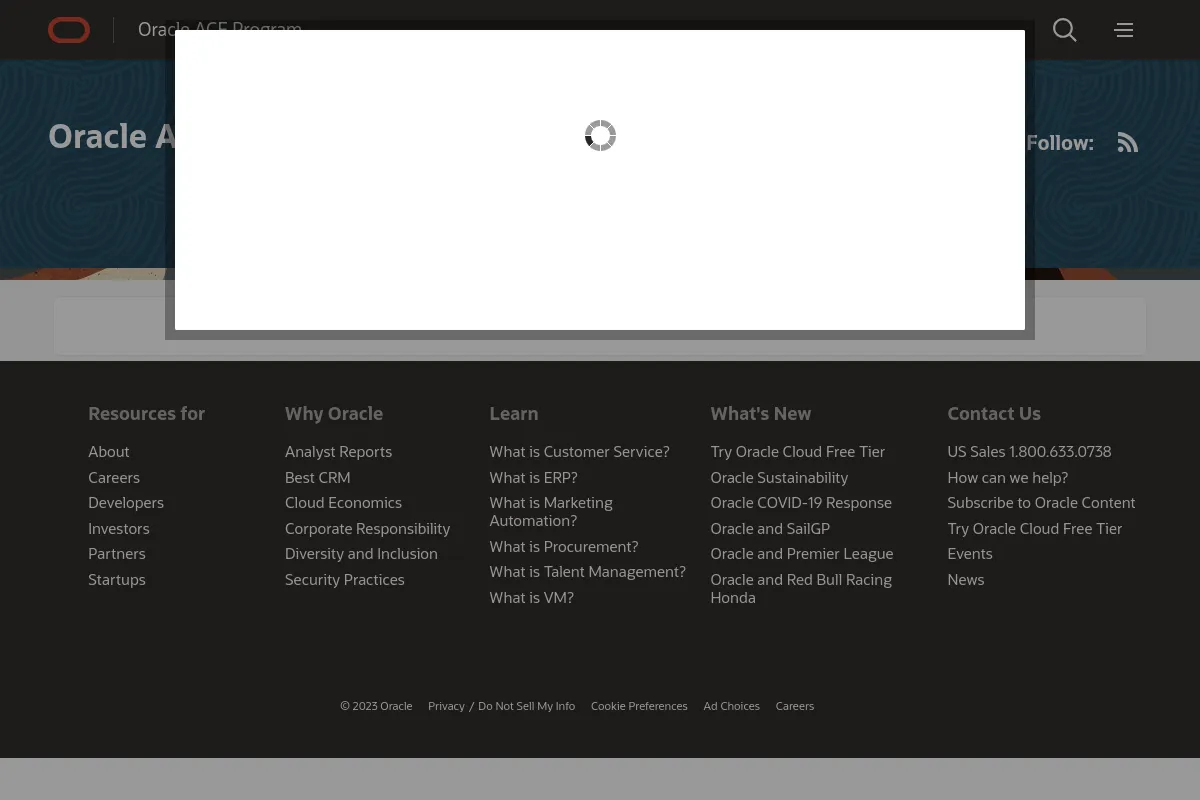Visit the Investors link
The width and height of the screenshot is (1200, 800).
click(x=119, y=529)
